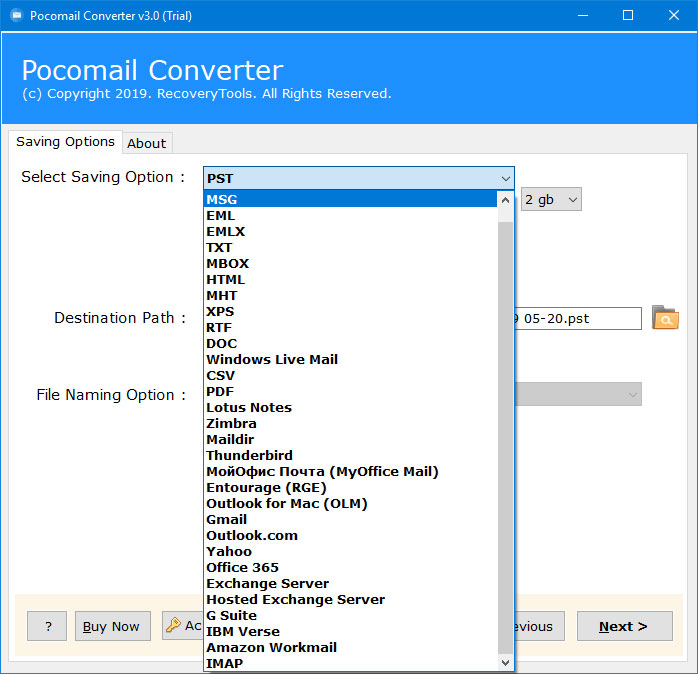Select Amazon Workmail saving option
Screen dimensions: 698x674
pyautogui.click(x=350, y=648)
